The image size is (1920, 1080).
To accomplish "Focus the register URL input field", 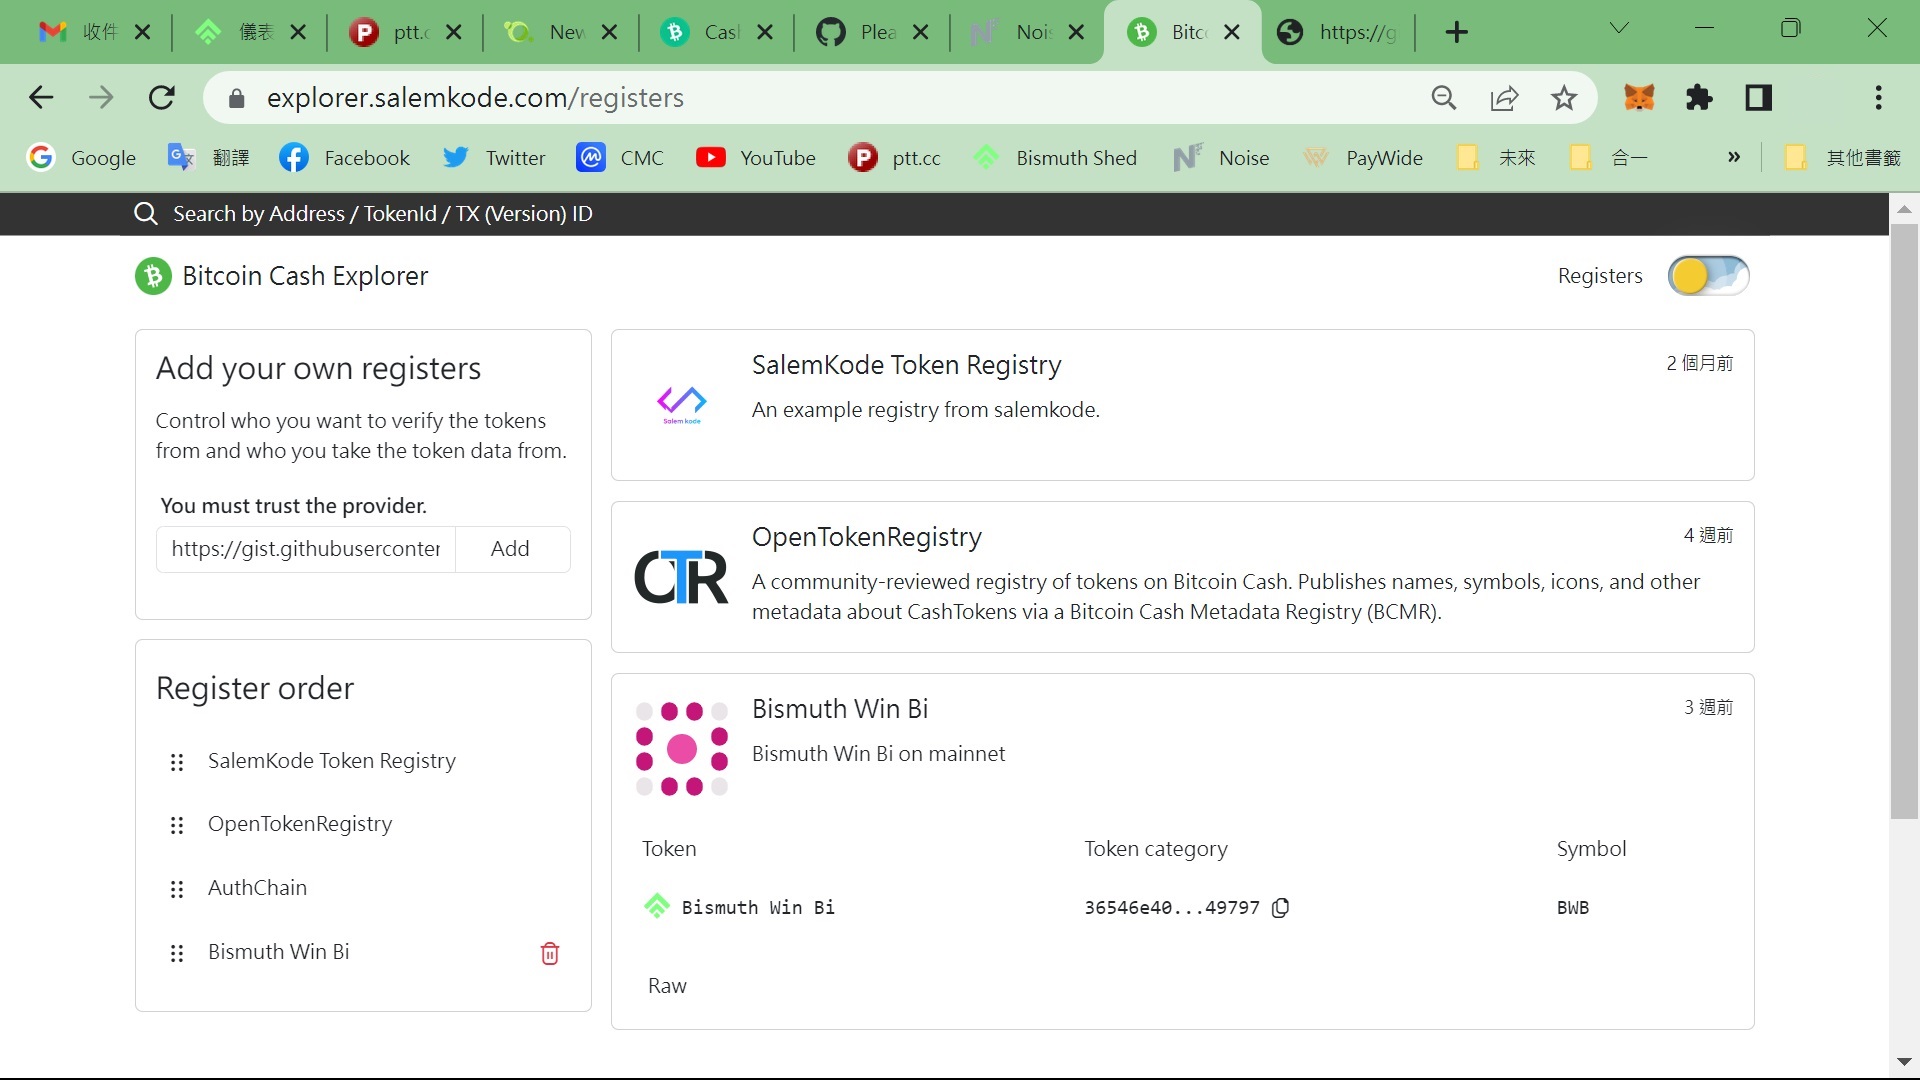I will coord(306,549).
